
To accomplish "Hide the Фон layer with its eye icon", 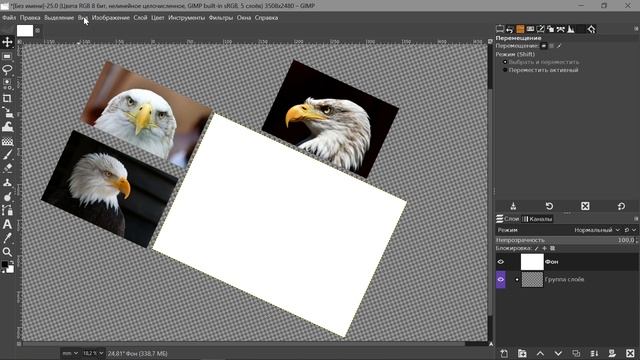I will pyautogui.click(x=500, y=262).
